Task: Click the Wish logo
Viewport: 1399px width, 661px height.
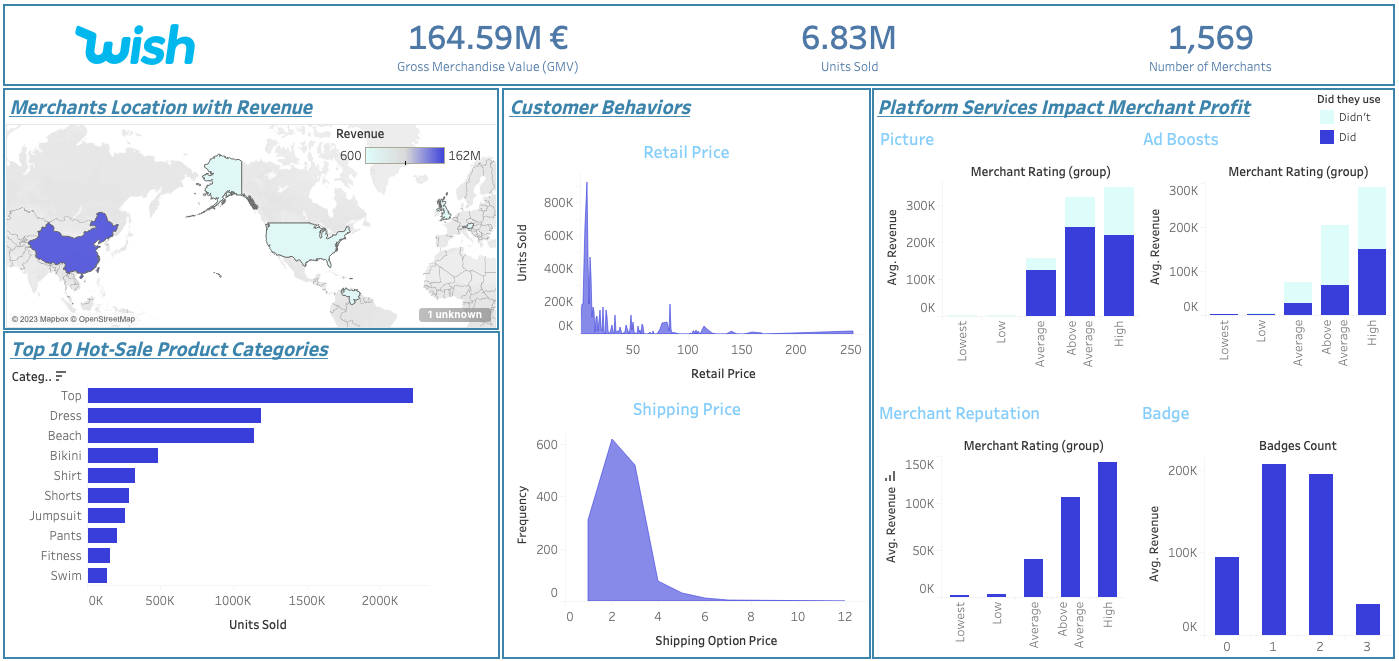Action: coord(133,43)
